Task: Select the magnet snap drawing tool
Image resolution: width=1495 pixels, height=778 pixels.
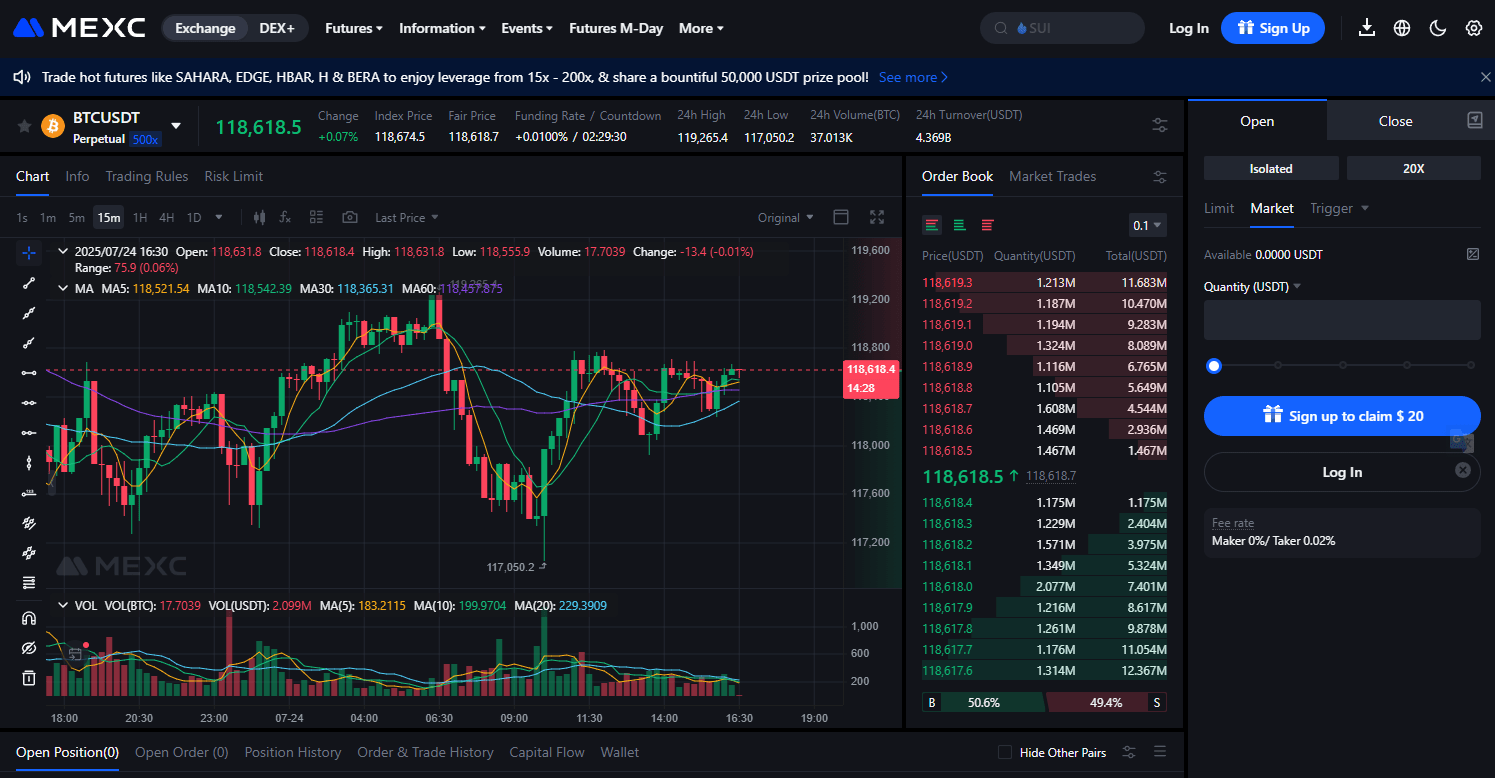Action: [29, 618]
